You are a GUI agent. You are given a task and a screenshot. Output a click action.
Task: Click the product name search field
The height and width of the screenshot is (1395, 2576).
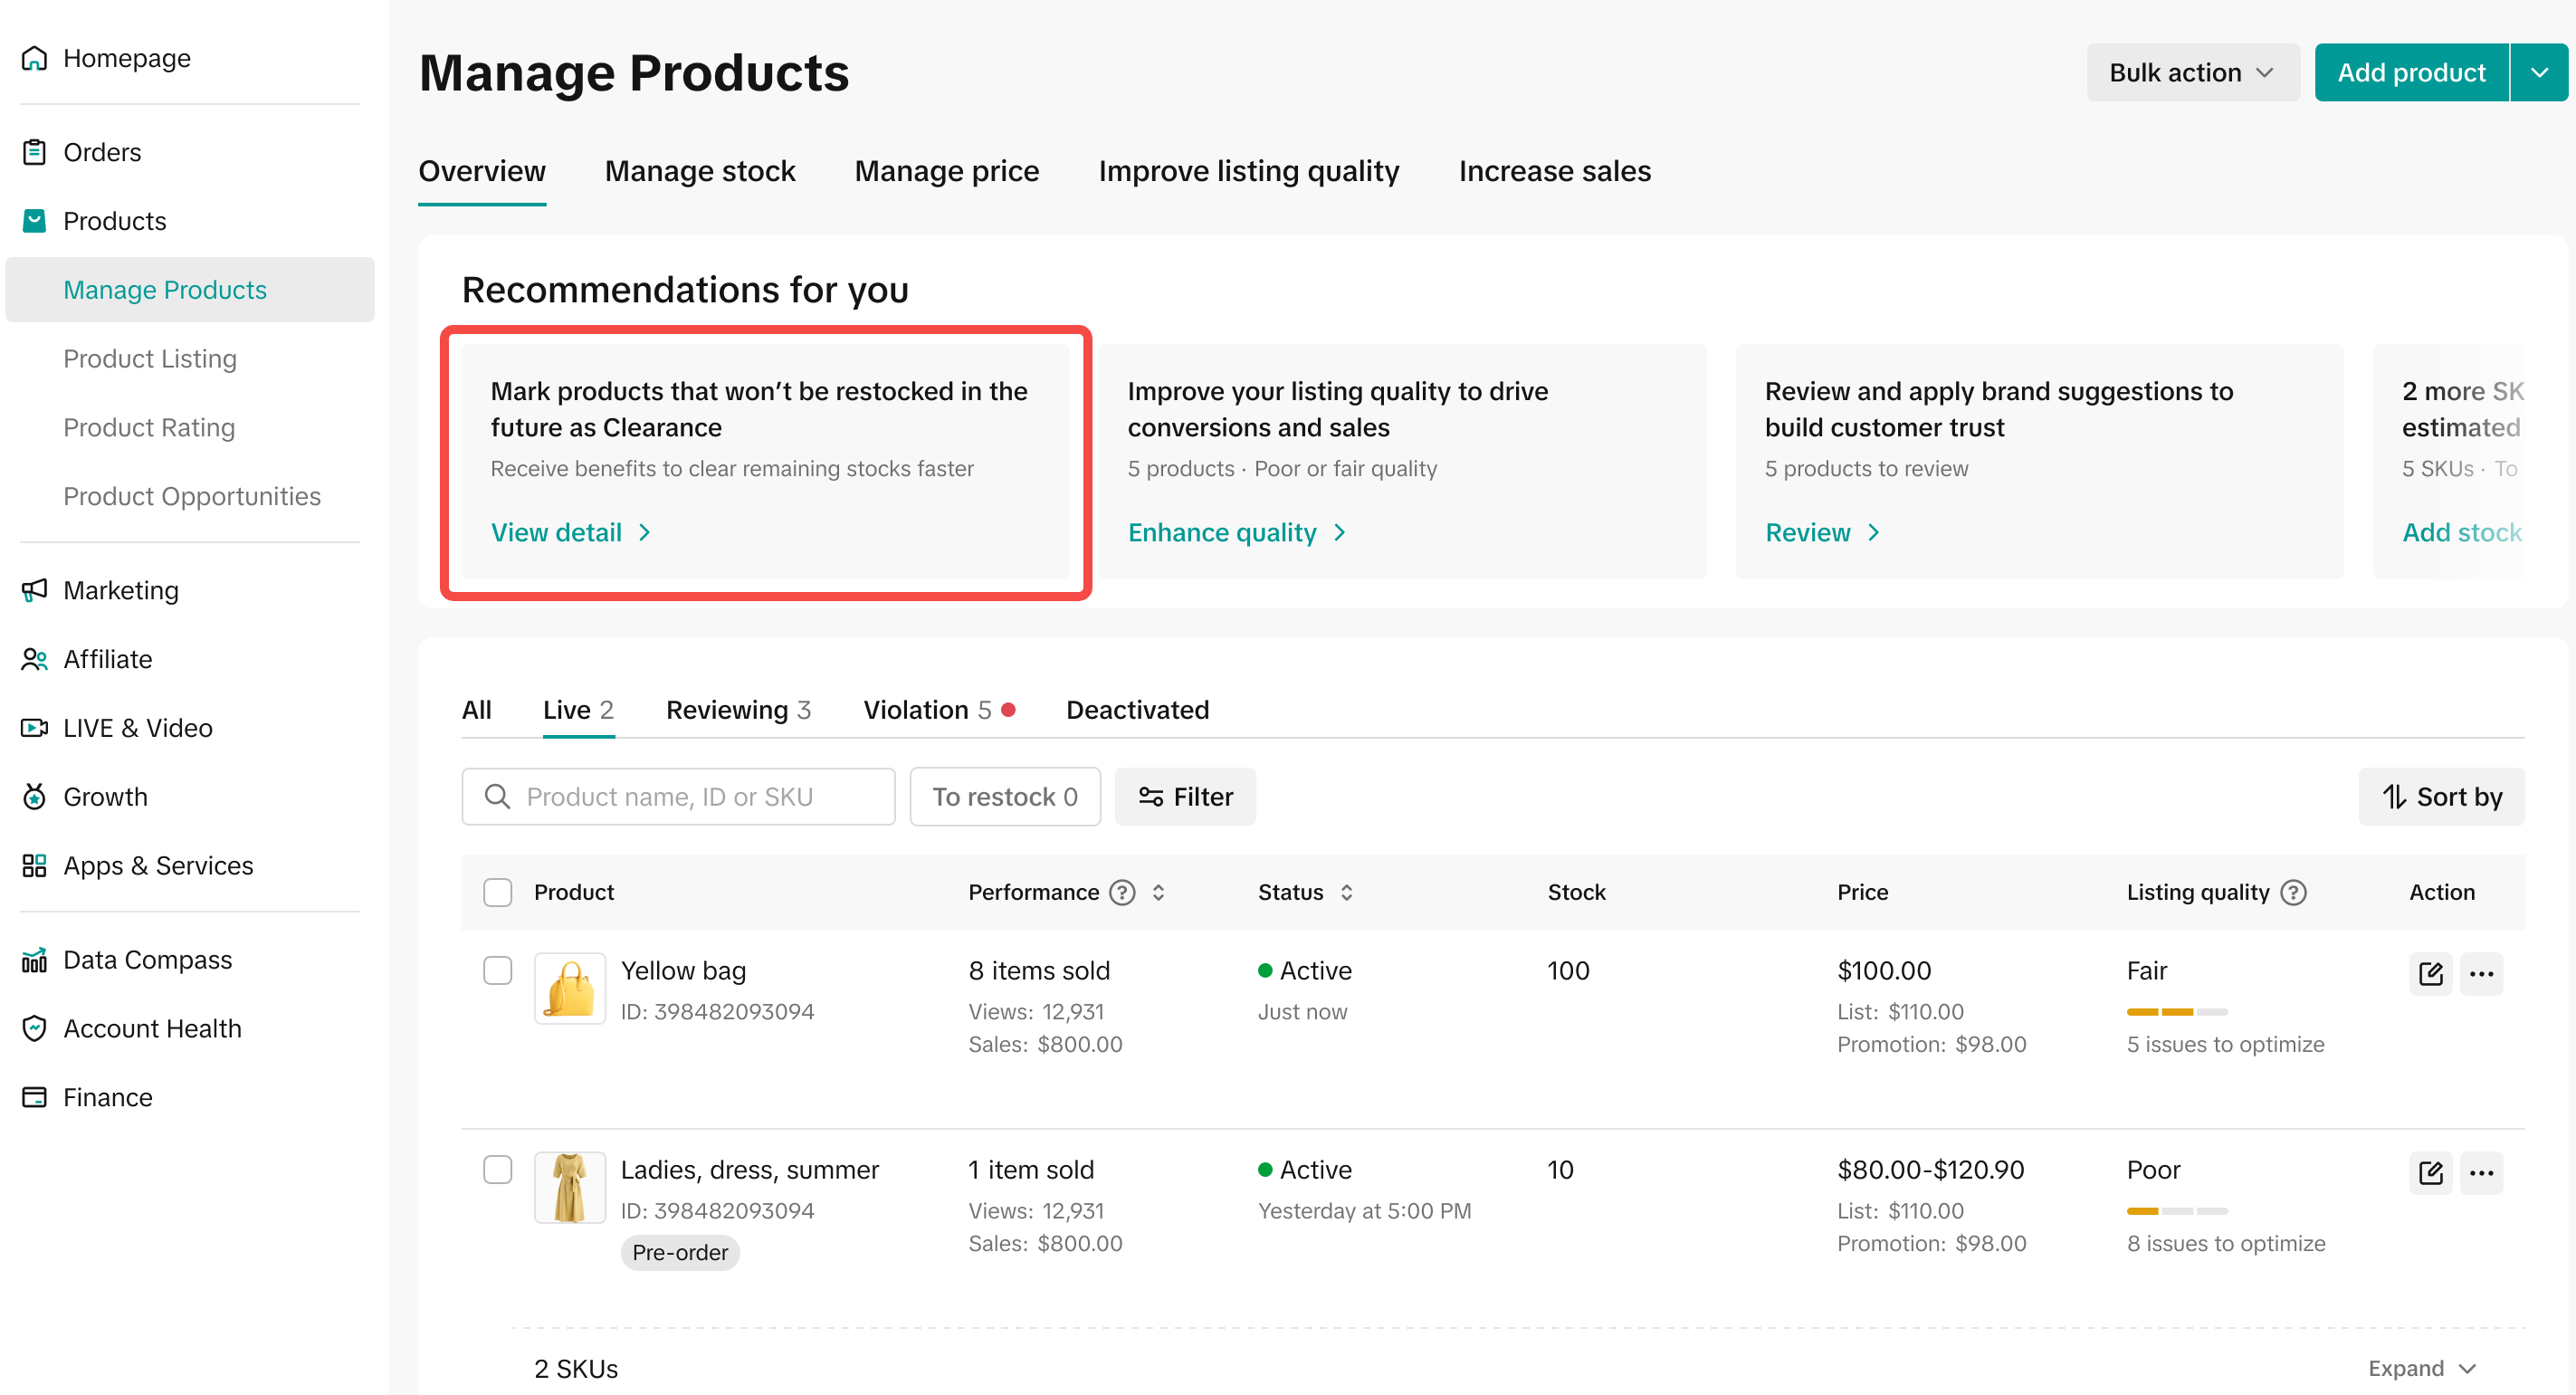tap(678, 796)
